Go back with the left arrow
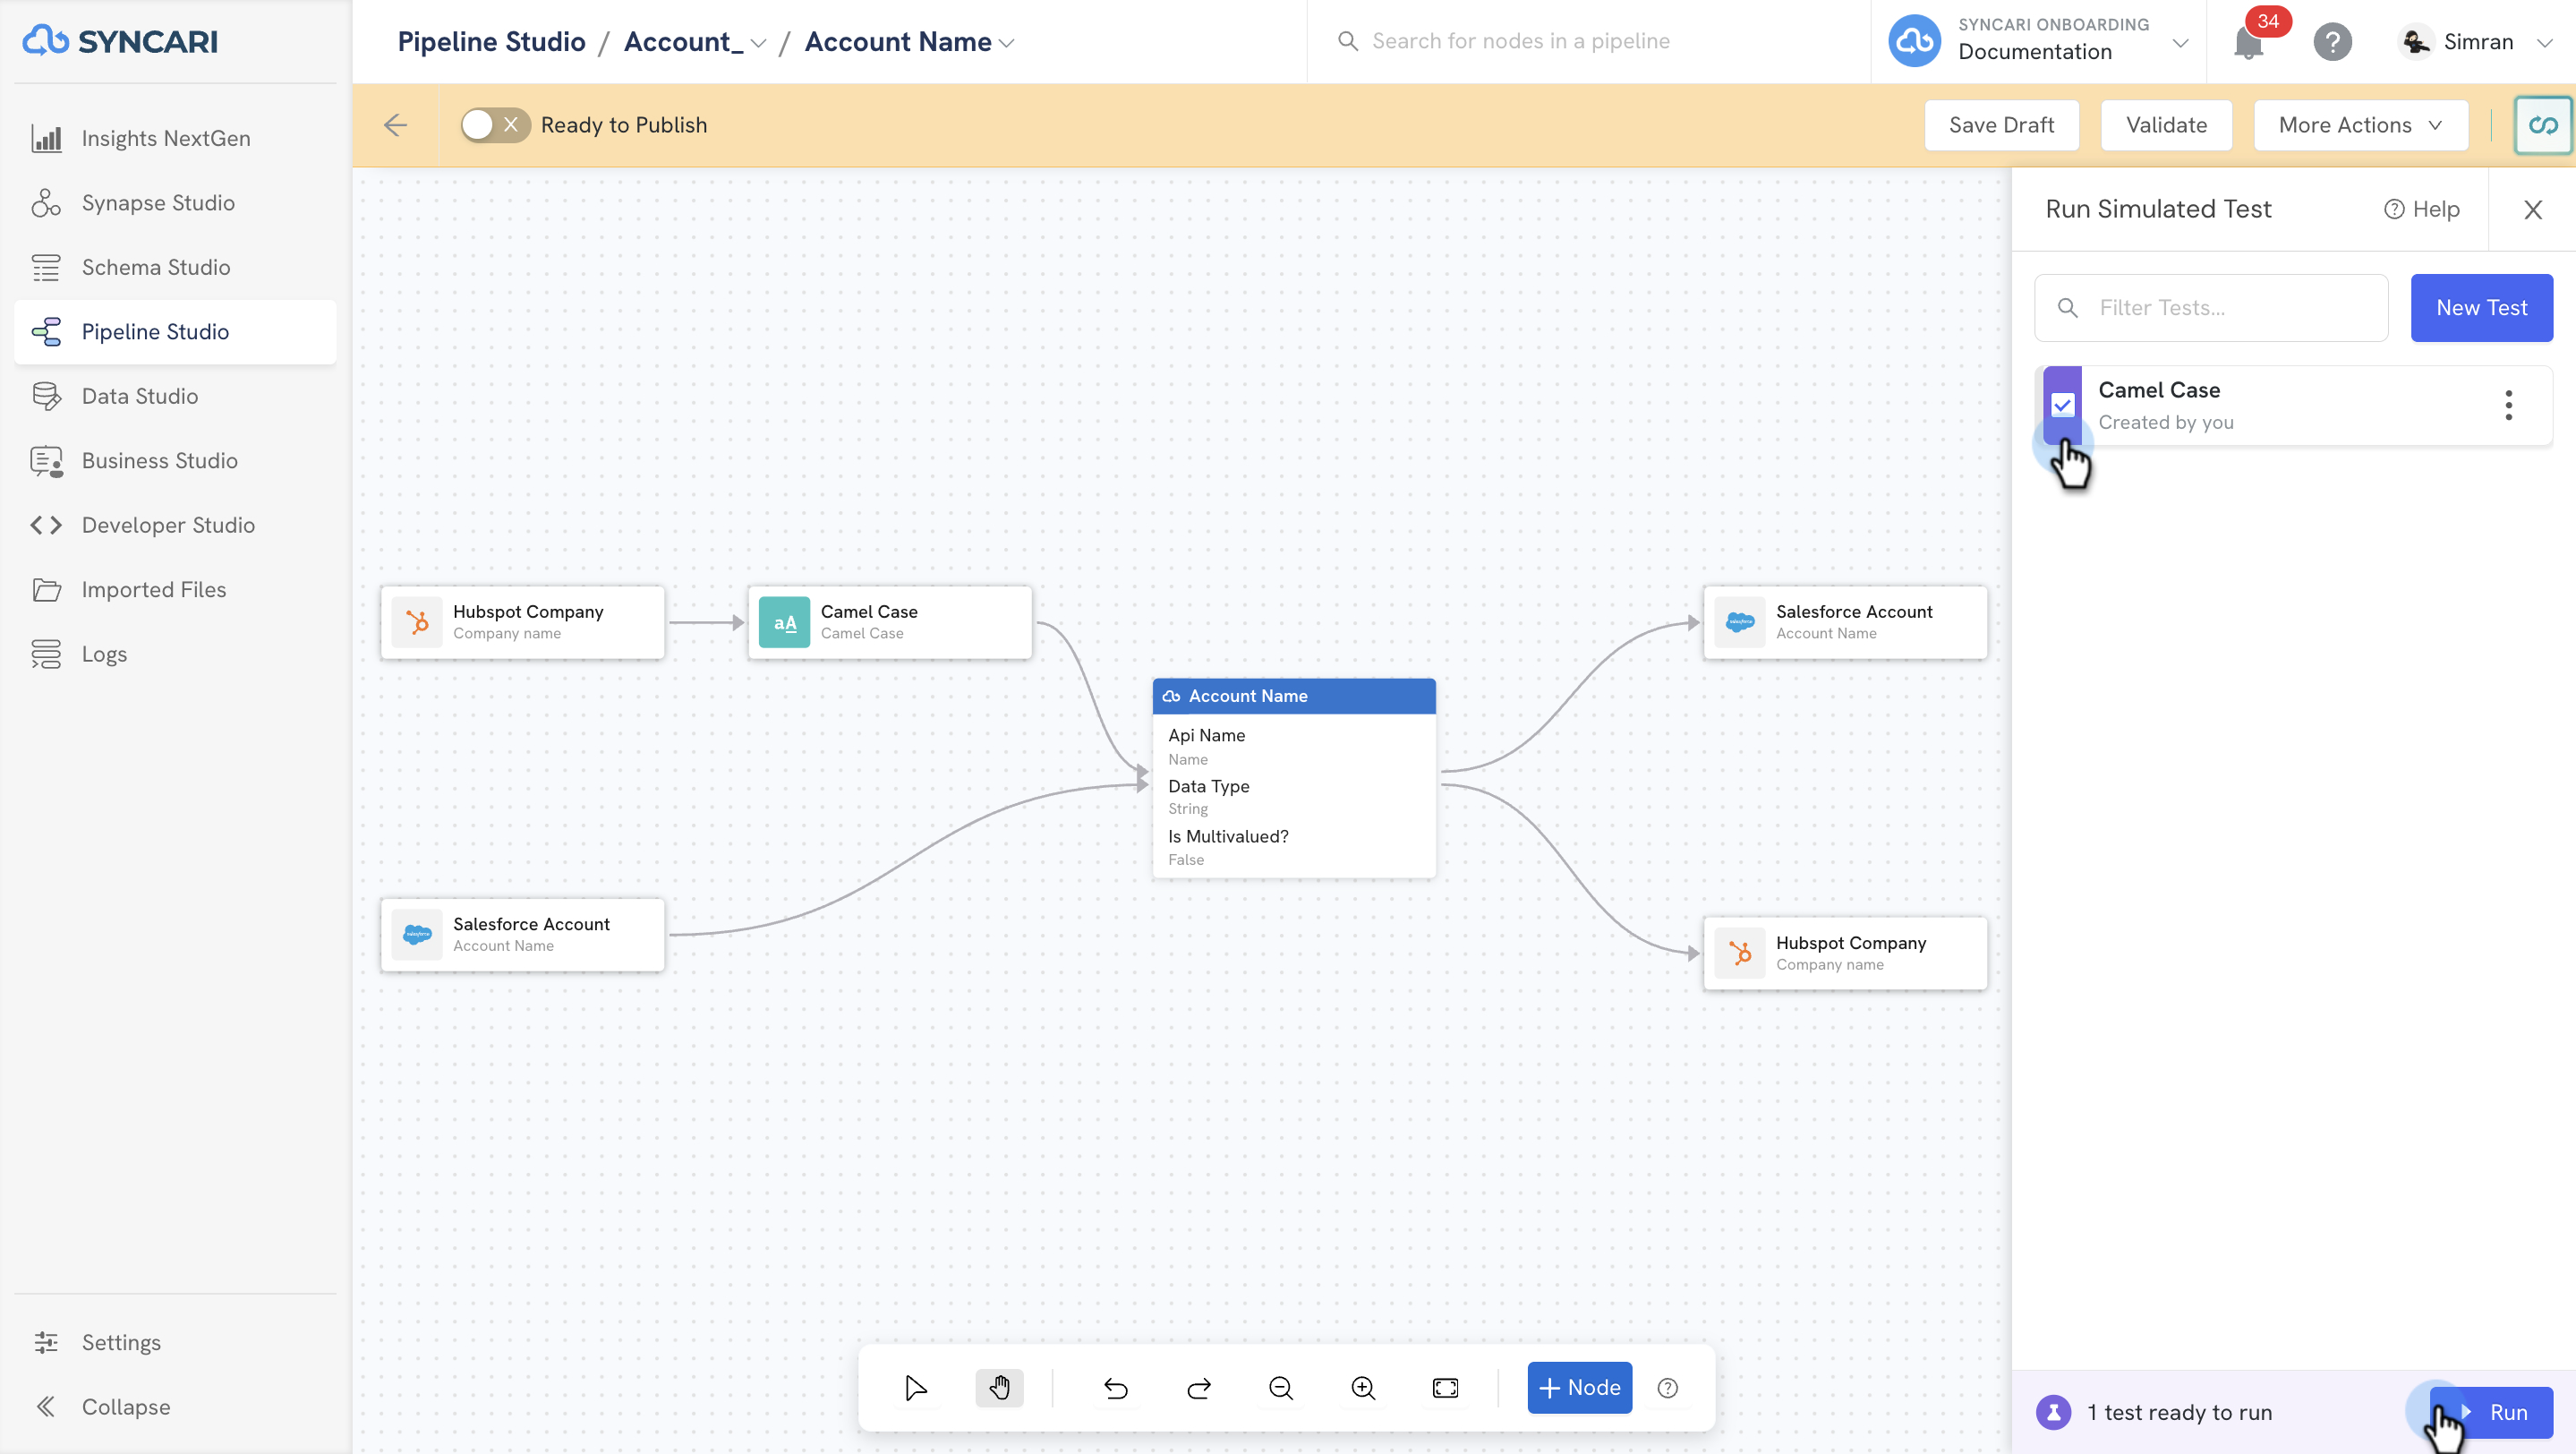Image resolution: width=2576 pixels, height=1454 pixels. (x=396, y=125)
